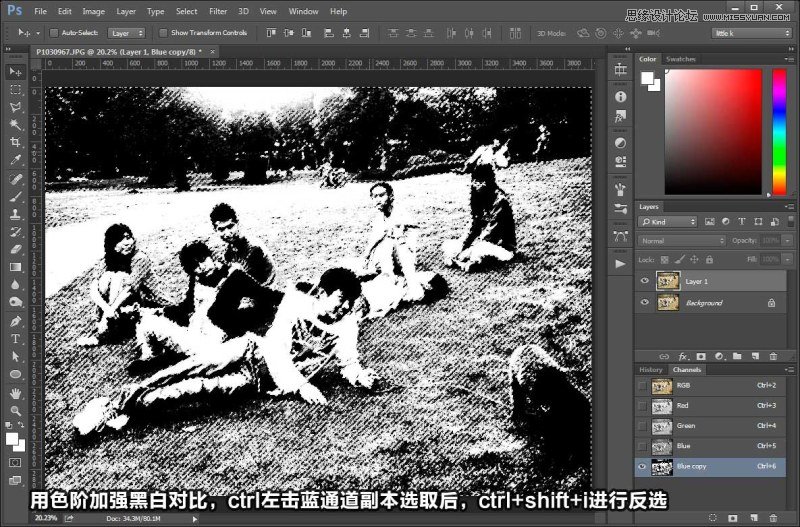The image size is (800, 527).
Task: Switch to the History tab
Action: [x=651, y=370]
